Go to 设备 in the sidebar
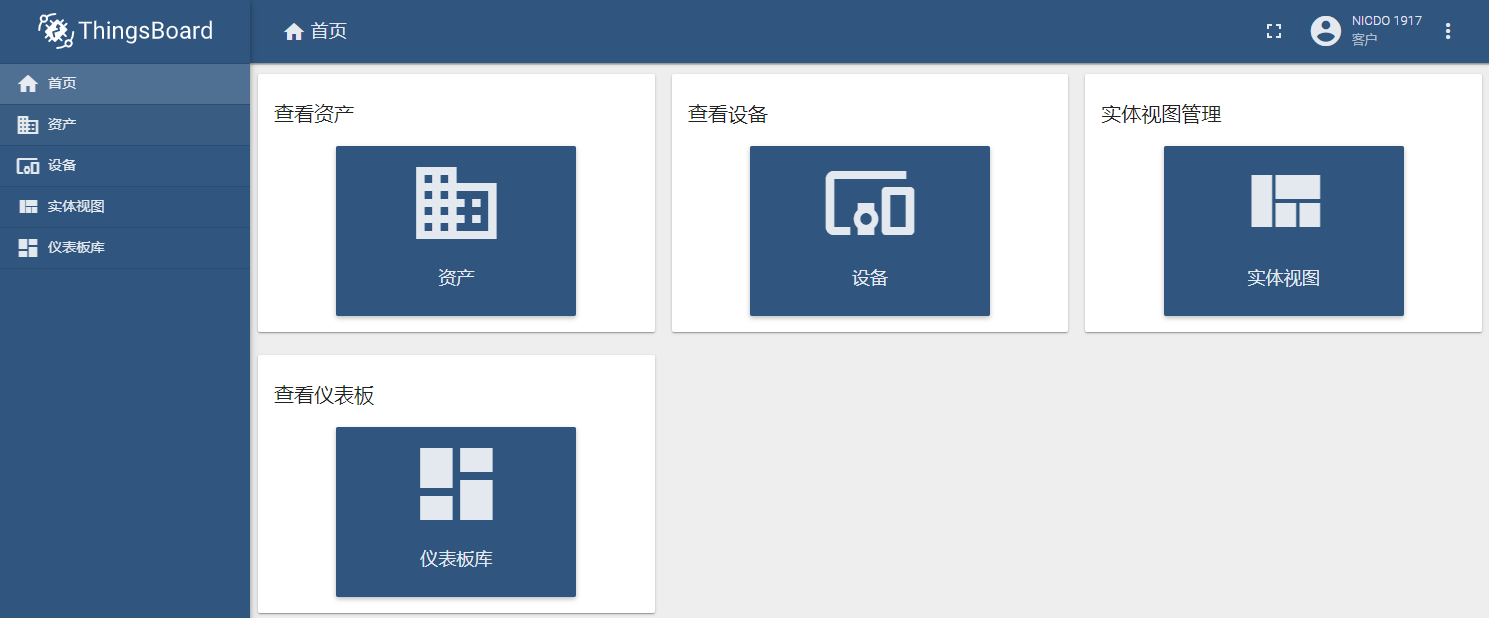Viewport: 1489px width, 618px height. pos(125,166)
